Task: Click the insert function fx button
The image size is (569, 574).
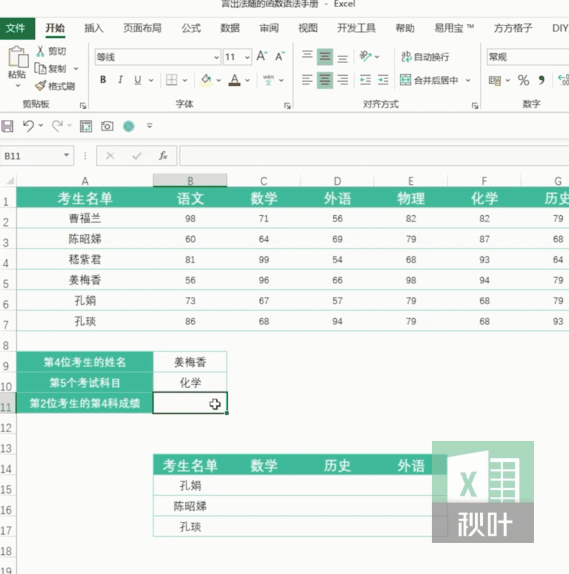Action: pyautogui.click(x=163, y=156)
